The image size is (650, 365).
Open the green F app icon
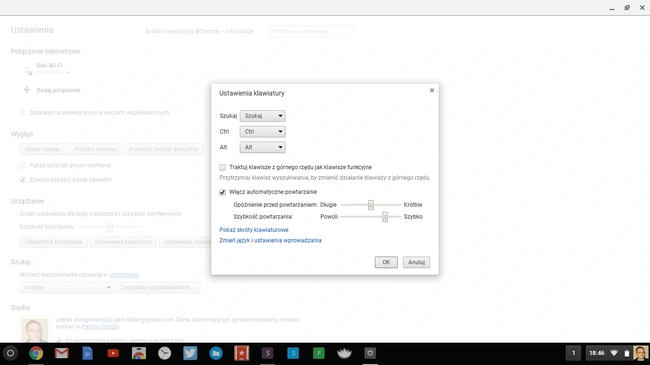319,353
